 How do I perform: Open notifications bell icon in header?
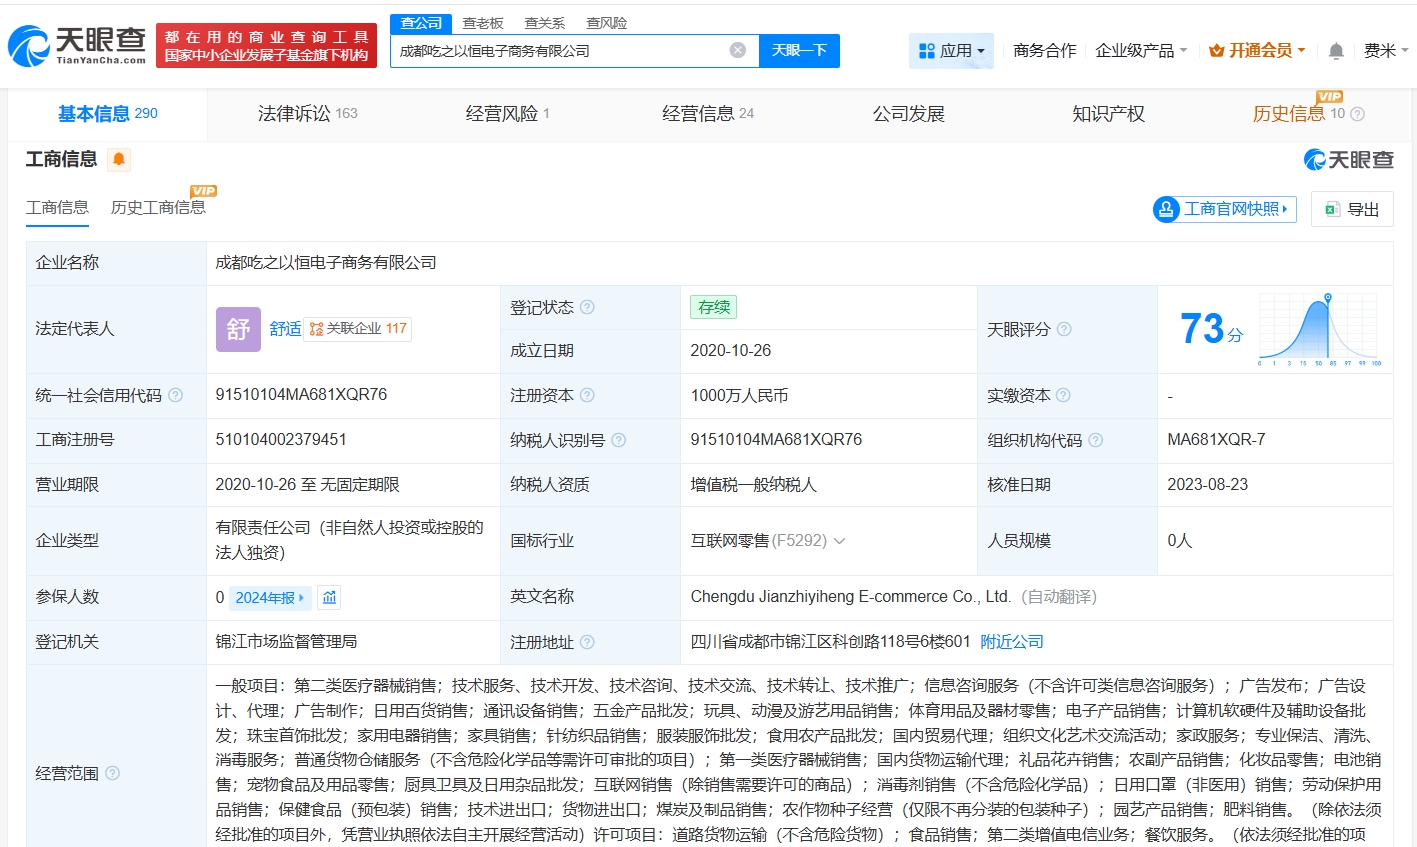1336,51
